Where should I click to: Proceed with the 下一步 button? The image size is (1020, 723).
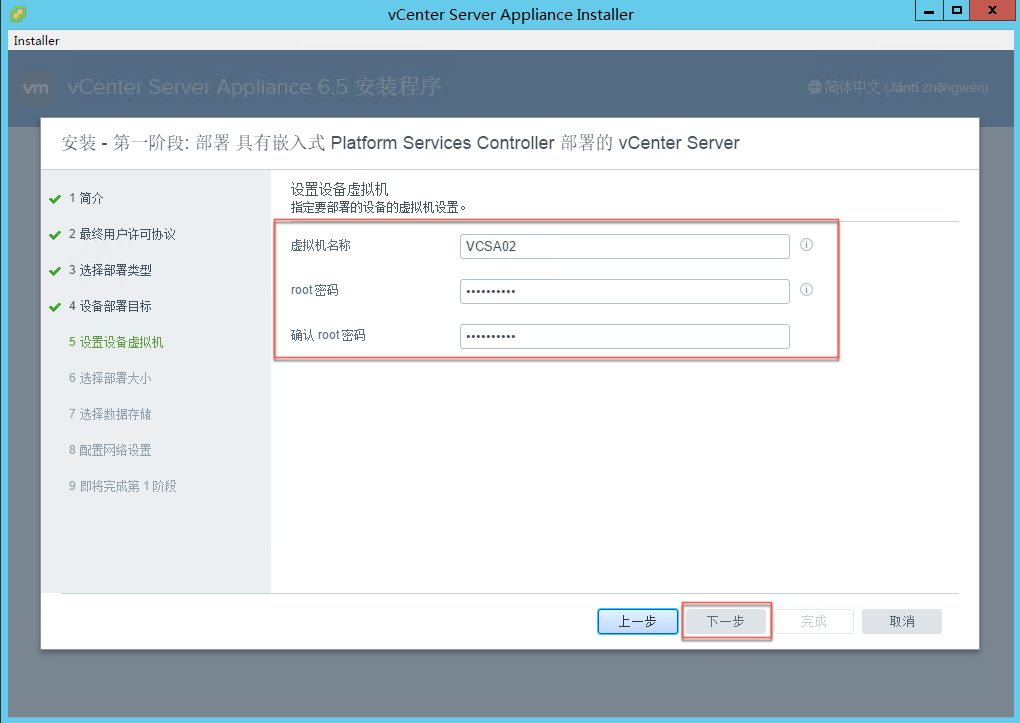point(726,621)
